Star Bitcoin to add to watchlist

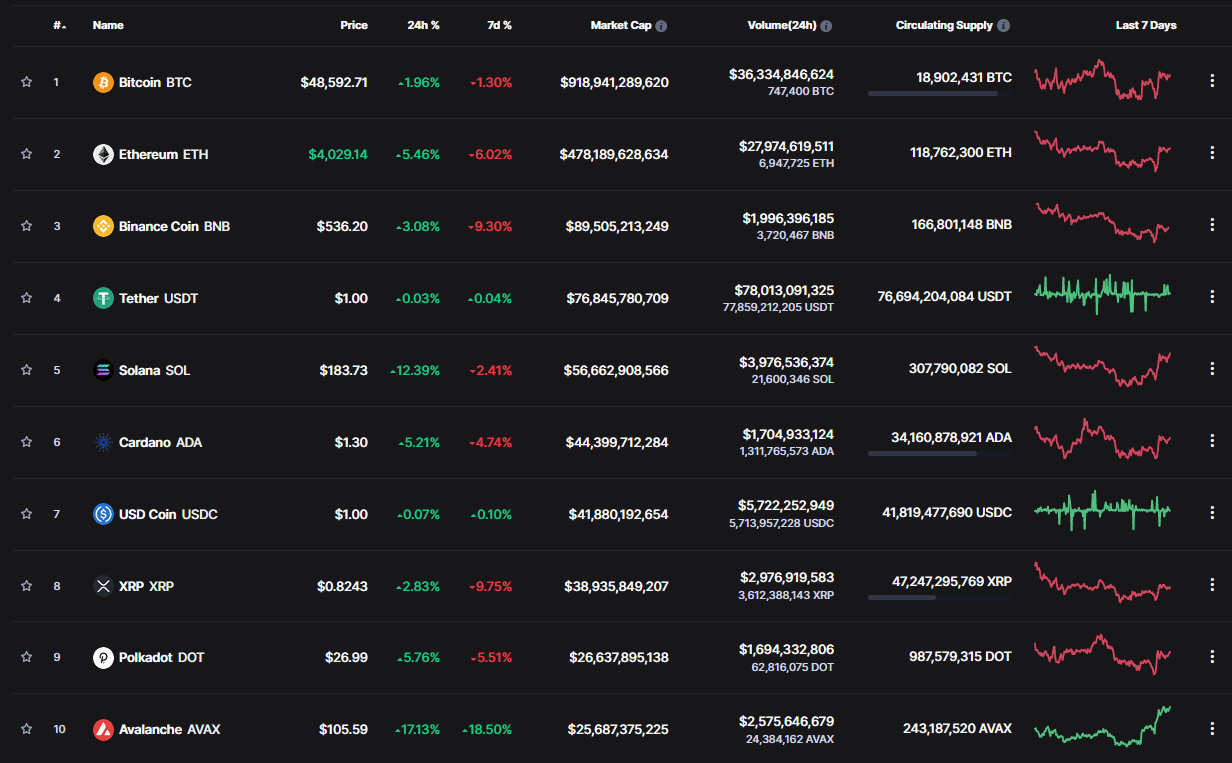[27, 82]
